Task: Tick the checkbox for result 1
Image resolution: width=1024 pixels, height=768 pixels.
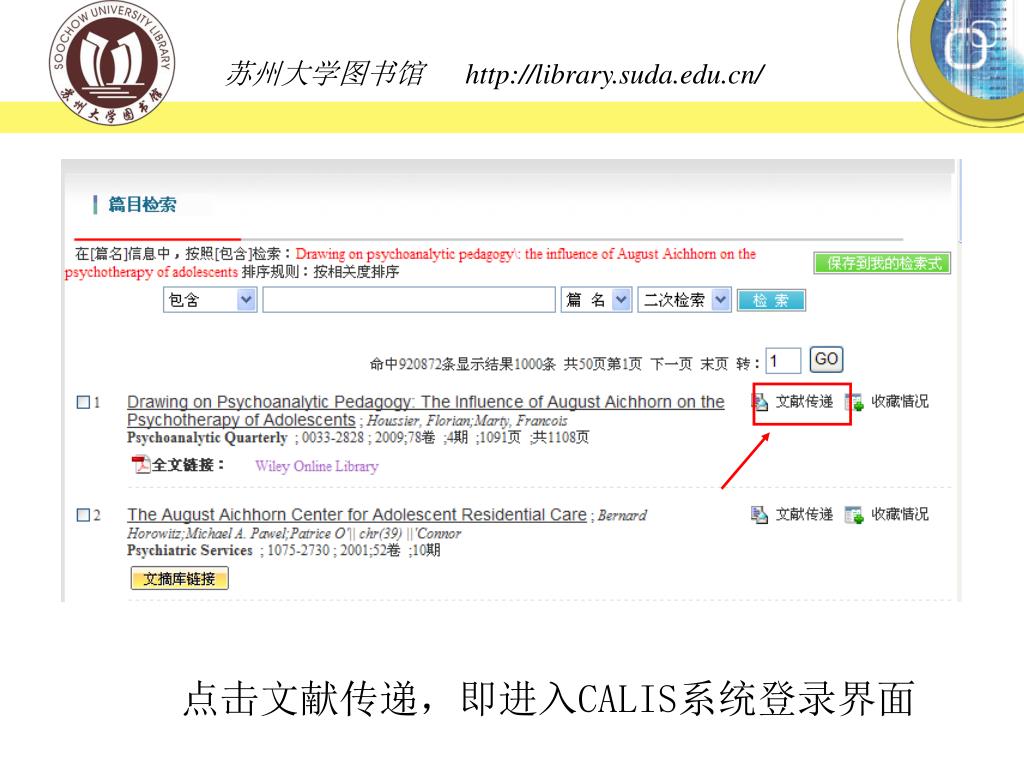Action: [x=84, y=402]
